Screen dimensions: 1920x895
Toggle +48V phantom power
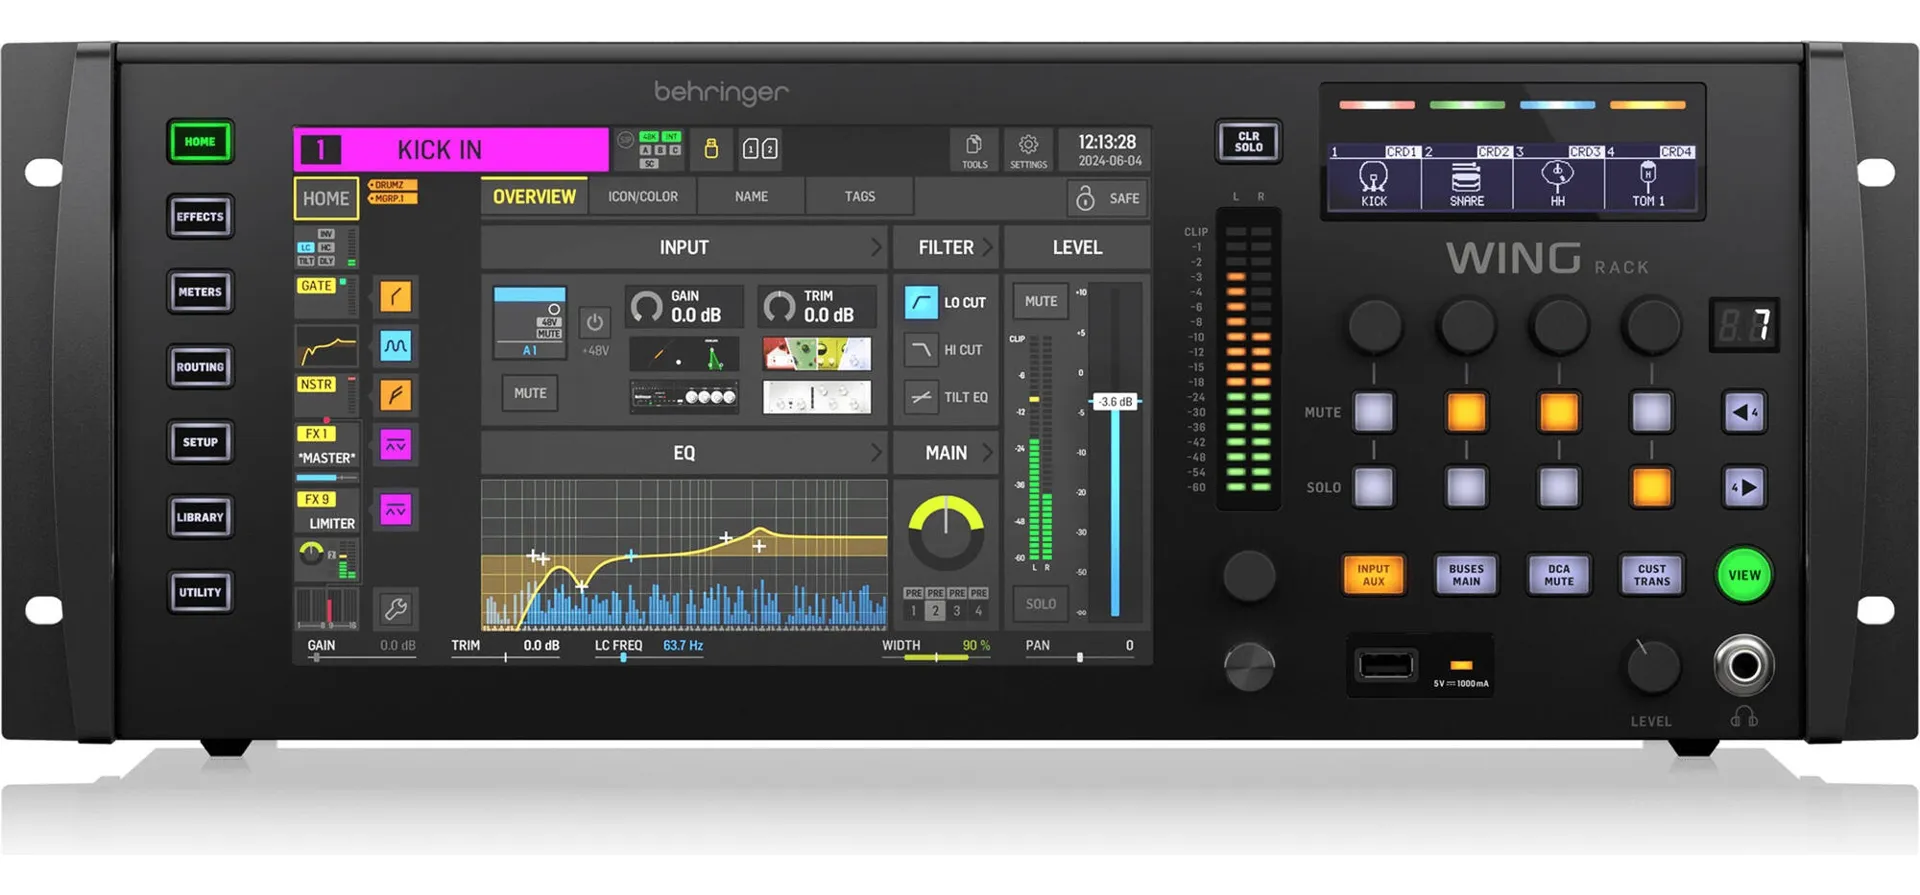(x=595, y=325)
